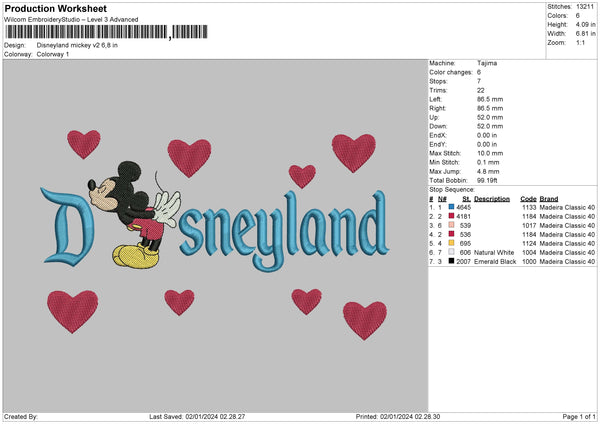
Task: Select the red 4181 thread swatch
Action: pos(452,216)
